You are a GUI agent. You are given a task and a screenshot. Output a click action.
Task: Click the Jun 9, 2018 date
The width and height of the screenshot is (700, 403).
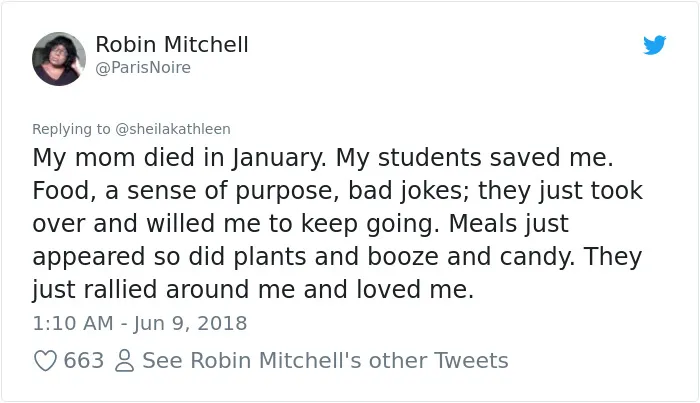190,323
